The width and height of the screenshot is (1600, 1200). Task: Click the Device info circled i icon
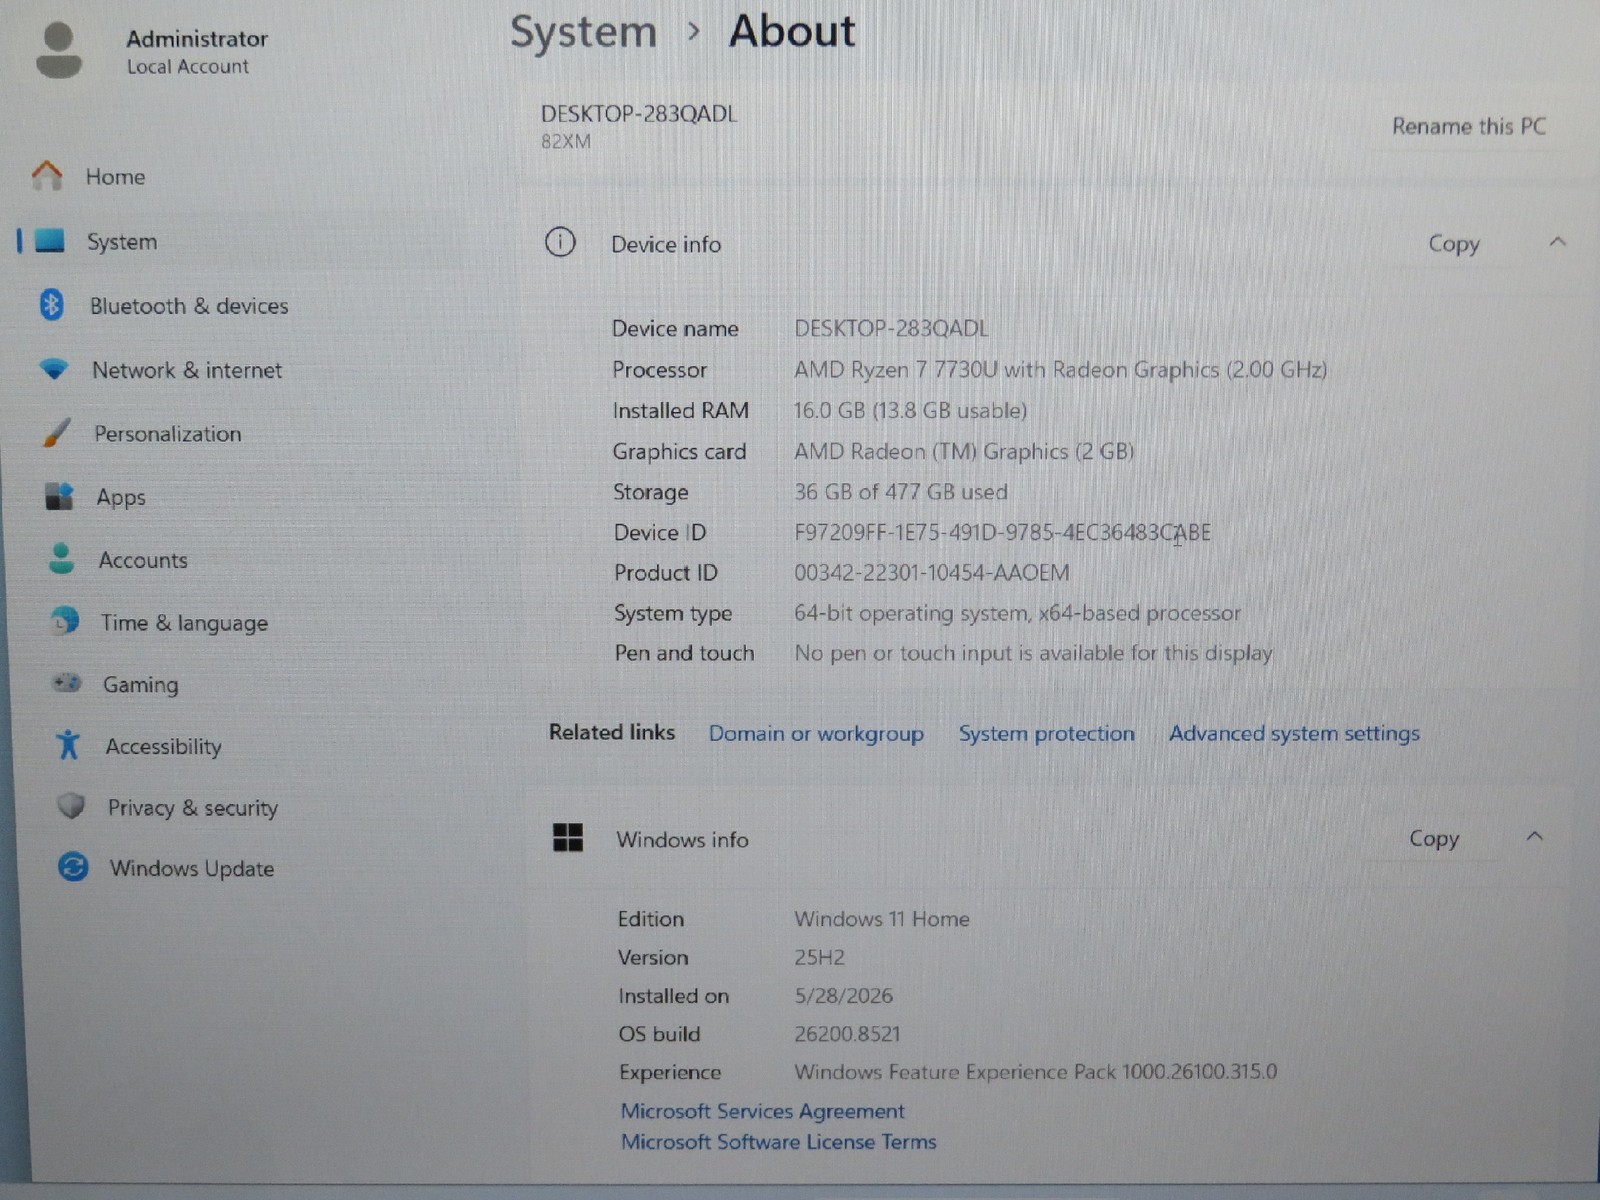point(560,242)
